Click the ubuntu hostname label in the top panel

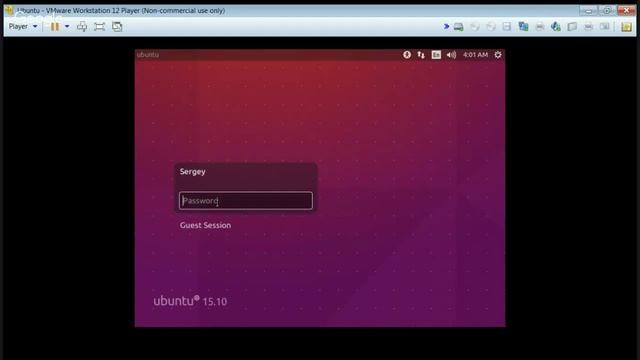(148, 55)
